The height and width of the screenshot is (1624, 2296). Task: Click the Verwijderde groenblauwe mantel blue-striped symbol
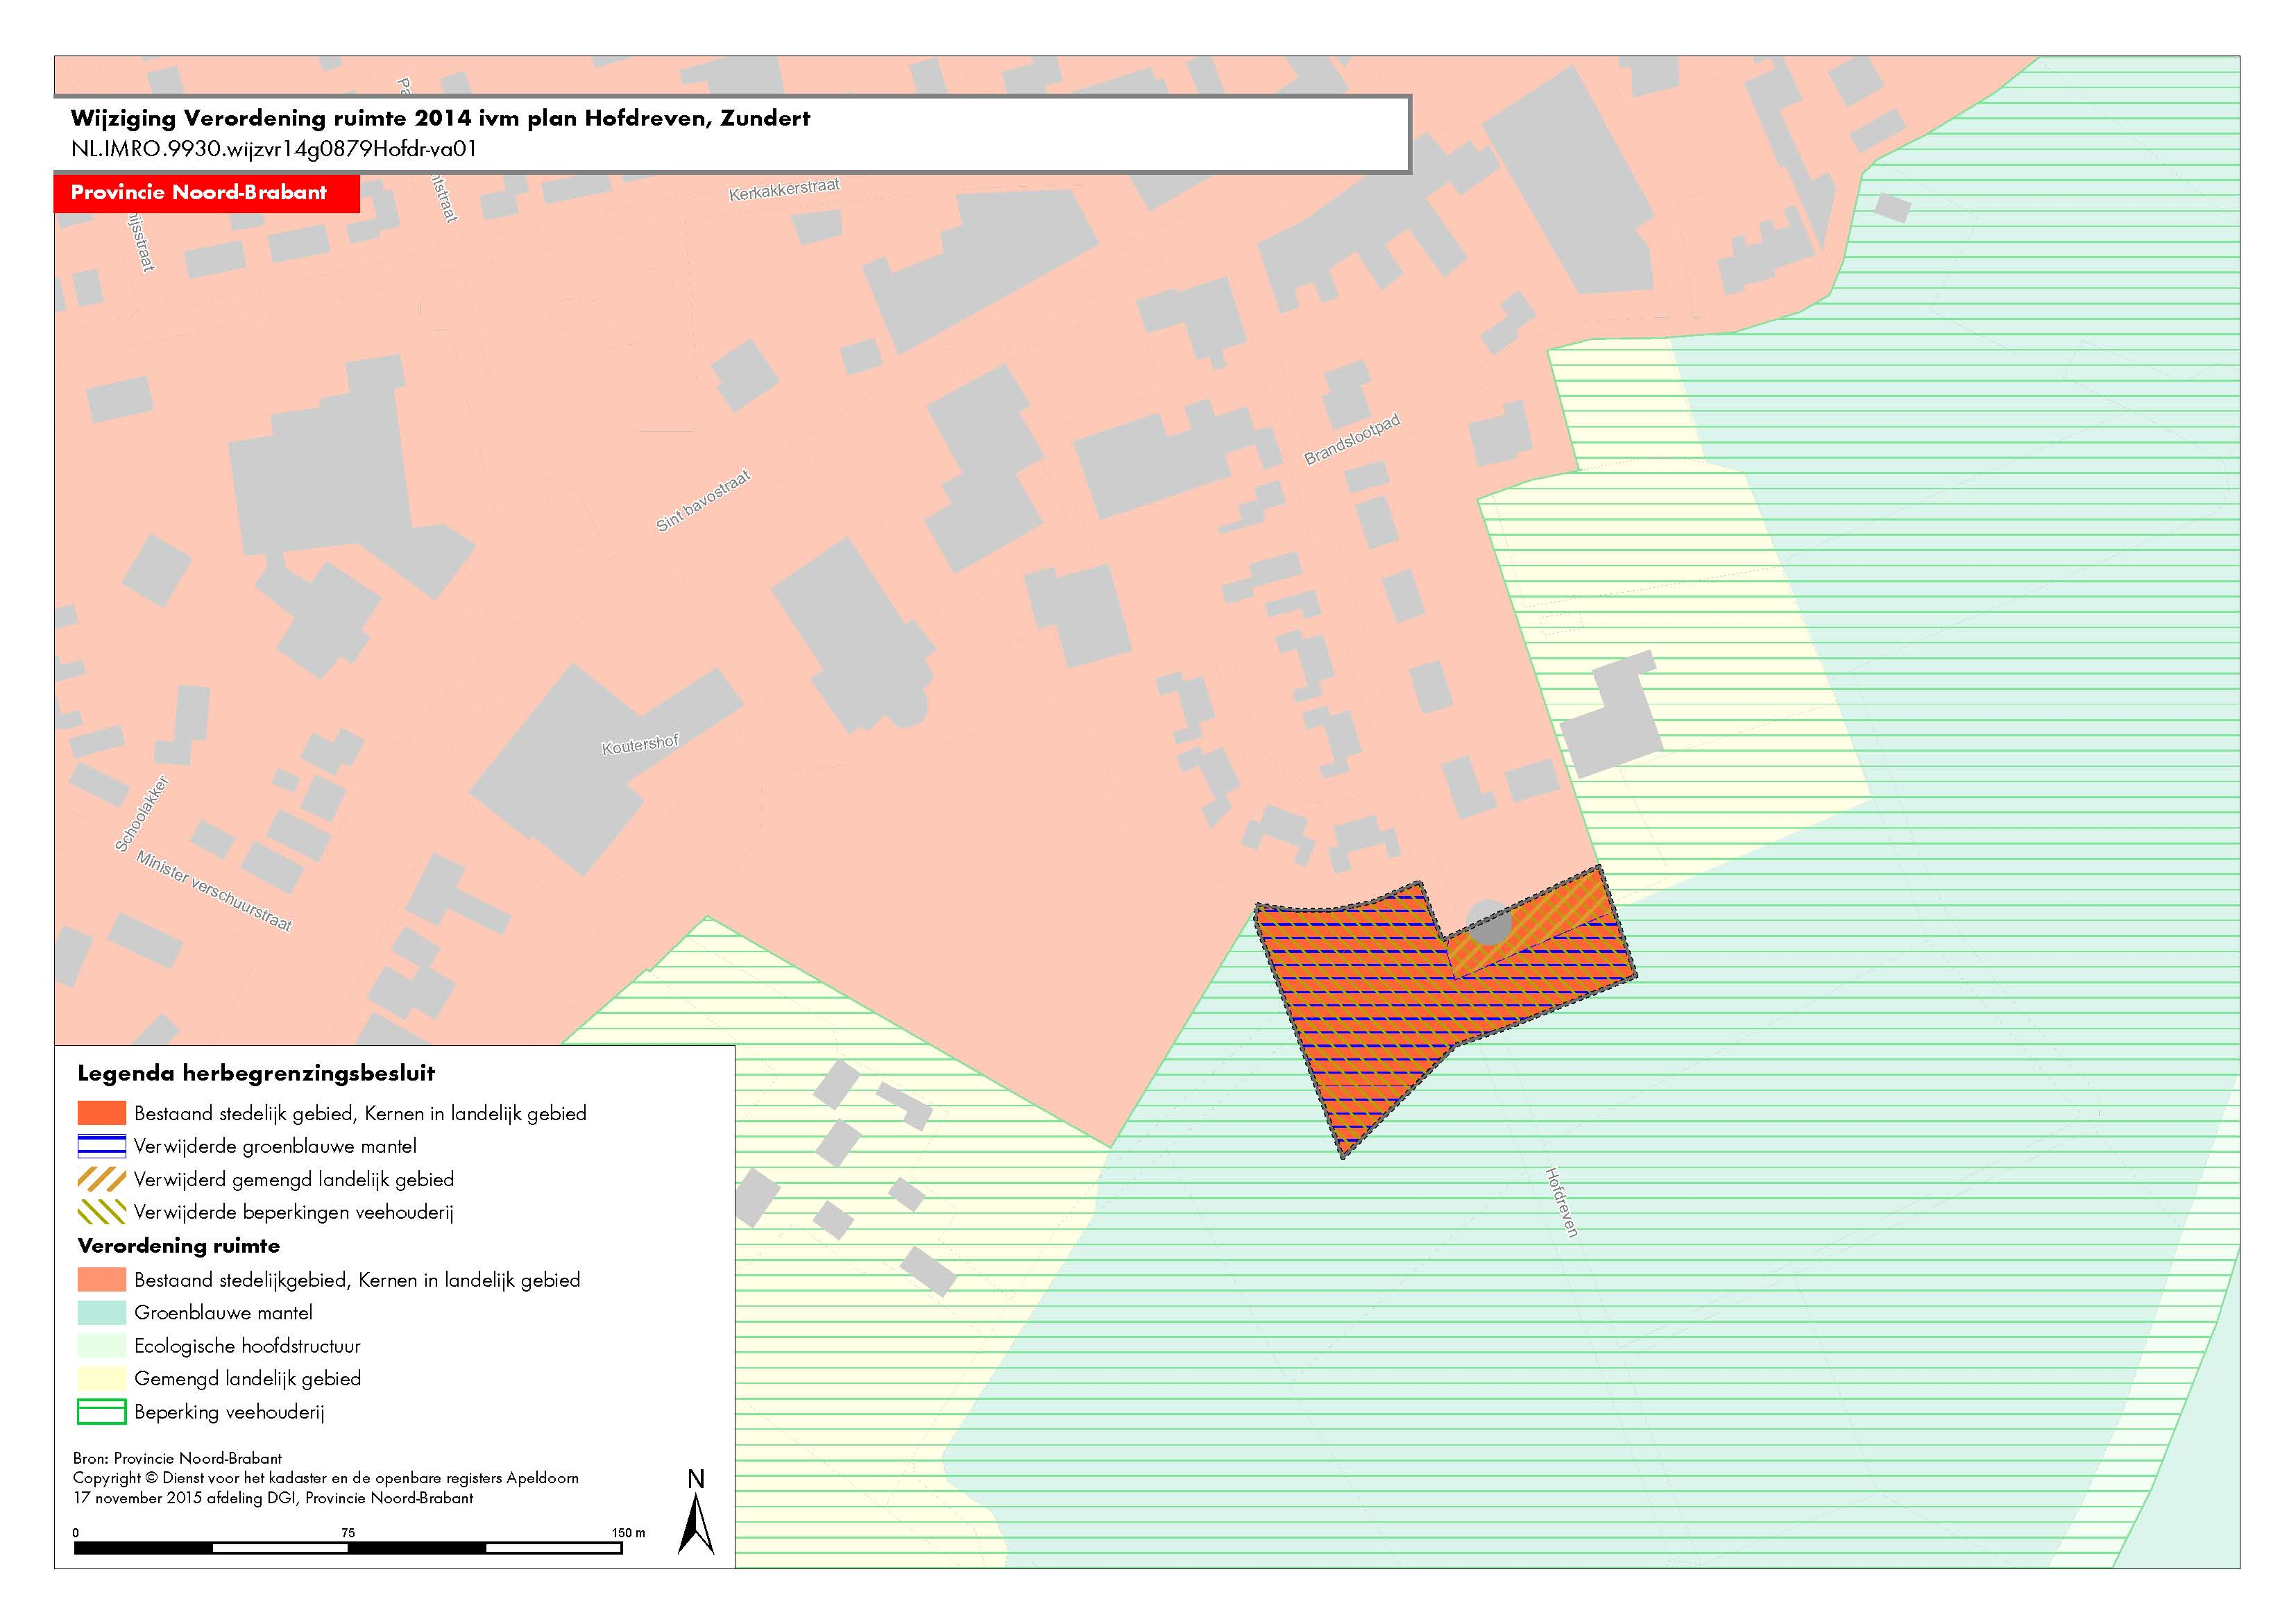pyautogui.click(x=102, y=1146)
